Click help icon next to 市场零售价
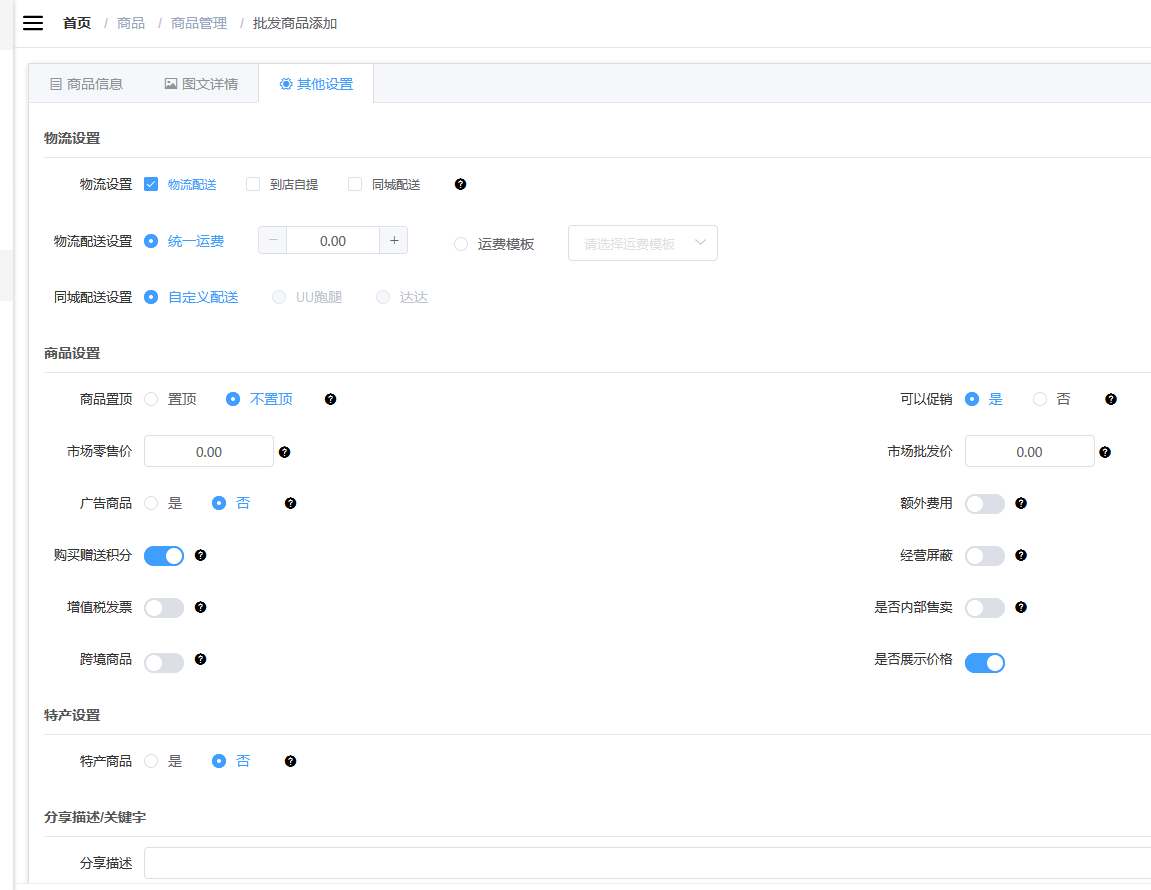 pyautogui.click(x=285, y=452)
